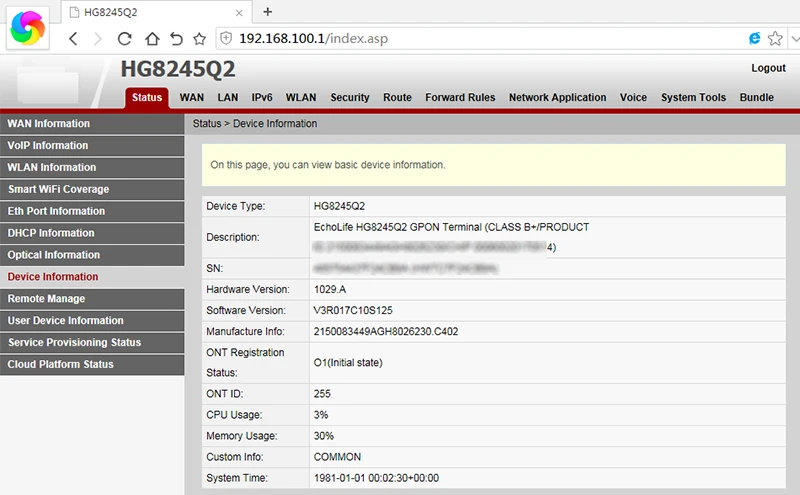Open the Bundle top menu
This screenshot has width=800, height=495.
tap(757, 97)
